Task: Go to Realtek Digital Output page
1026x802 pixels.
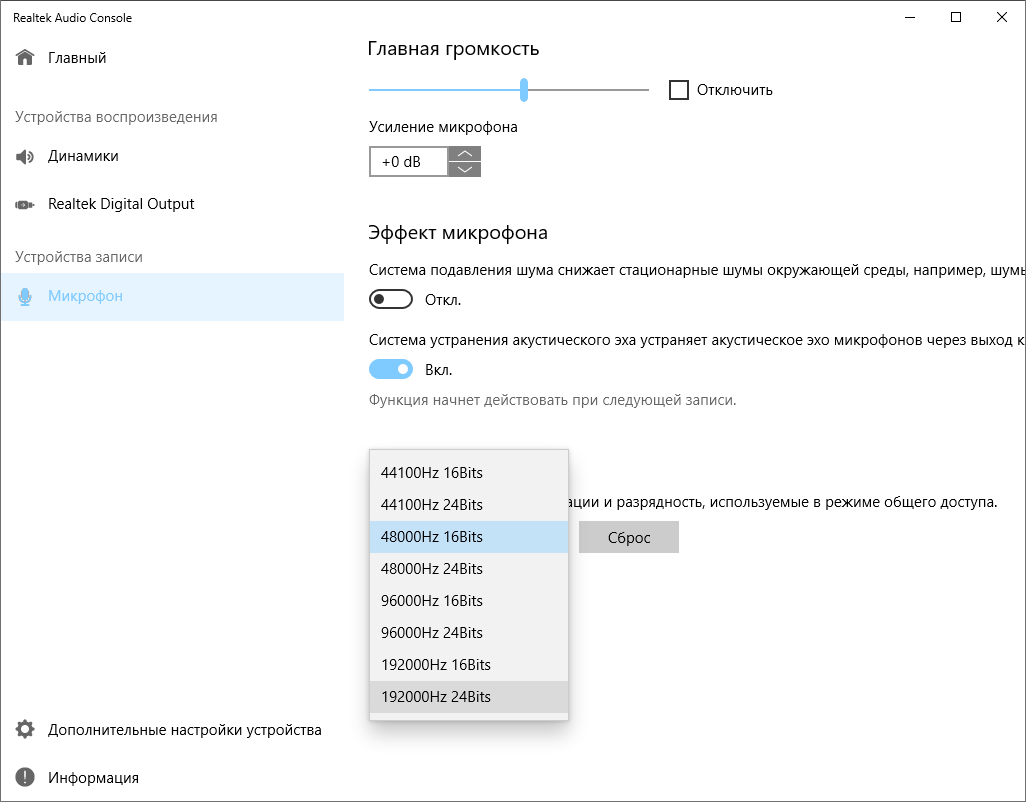Action: click(121, 205)
